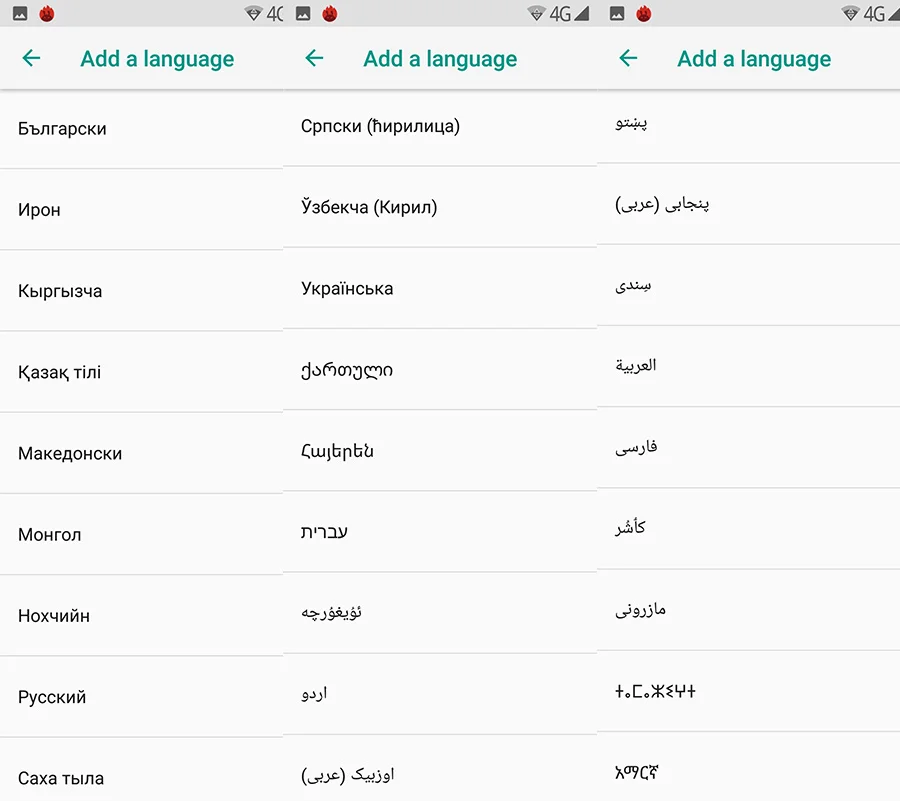Tap Wi-Fi status icon above Български screen
The width and height of the screenshot is (900, 801).
tap(253, 14)
